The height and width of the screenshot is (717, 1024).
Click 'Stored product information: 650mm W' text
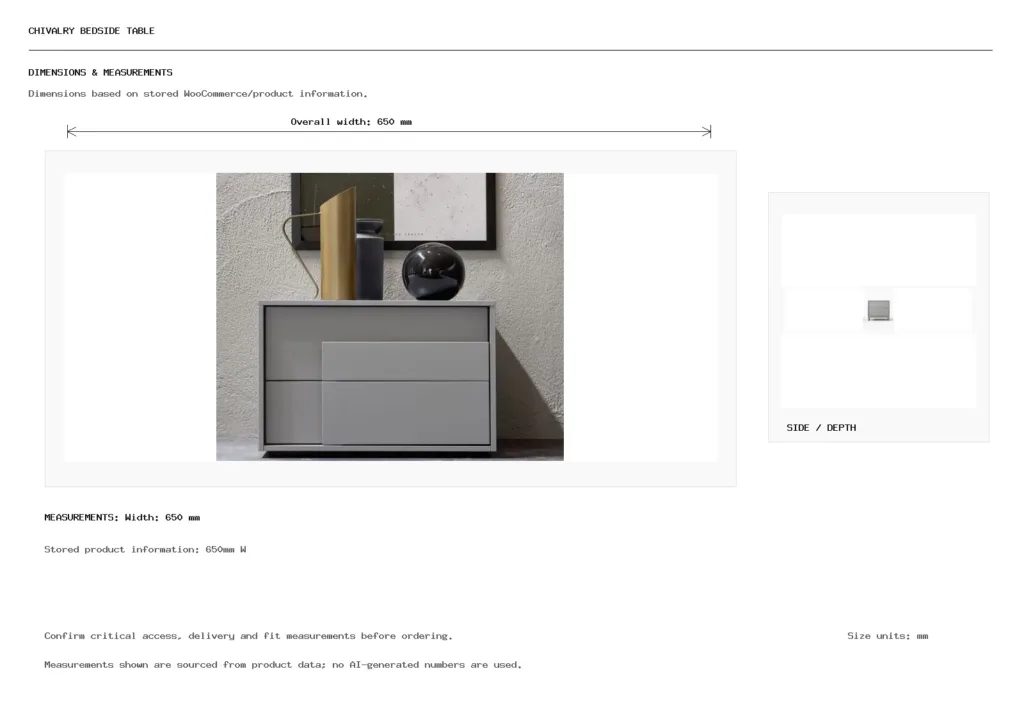click(145, 549)
